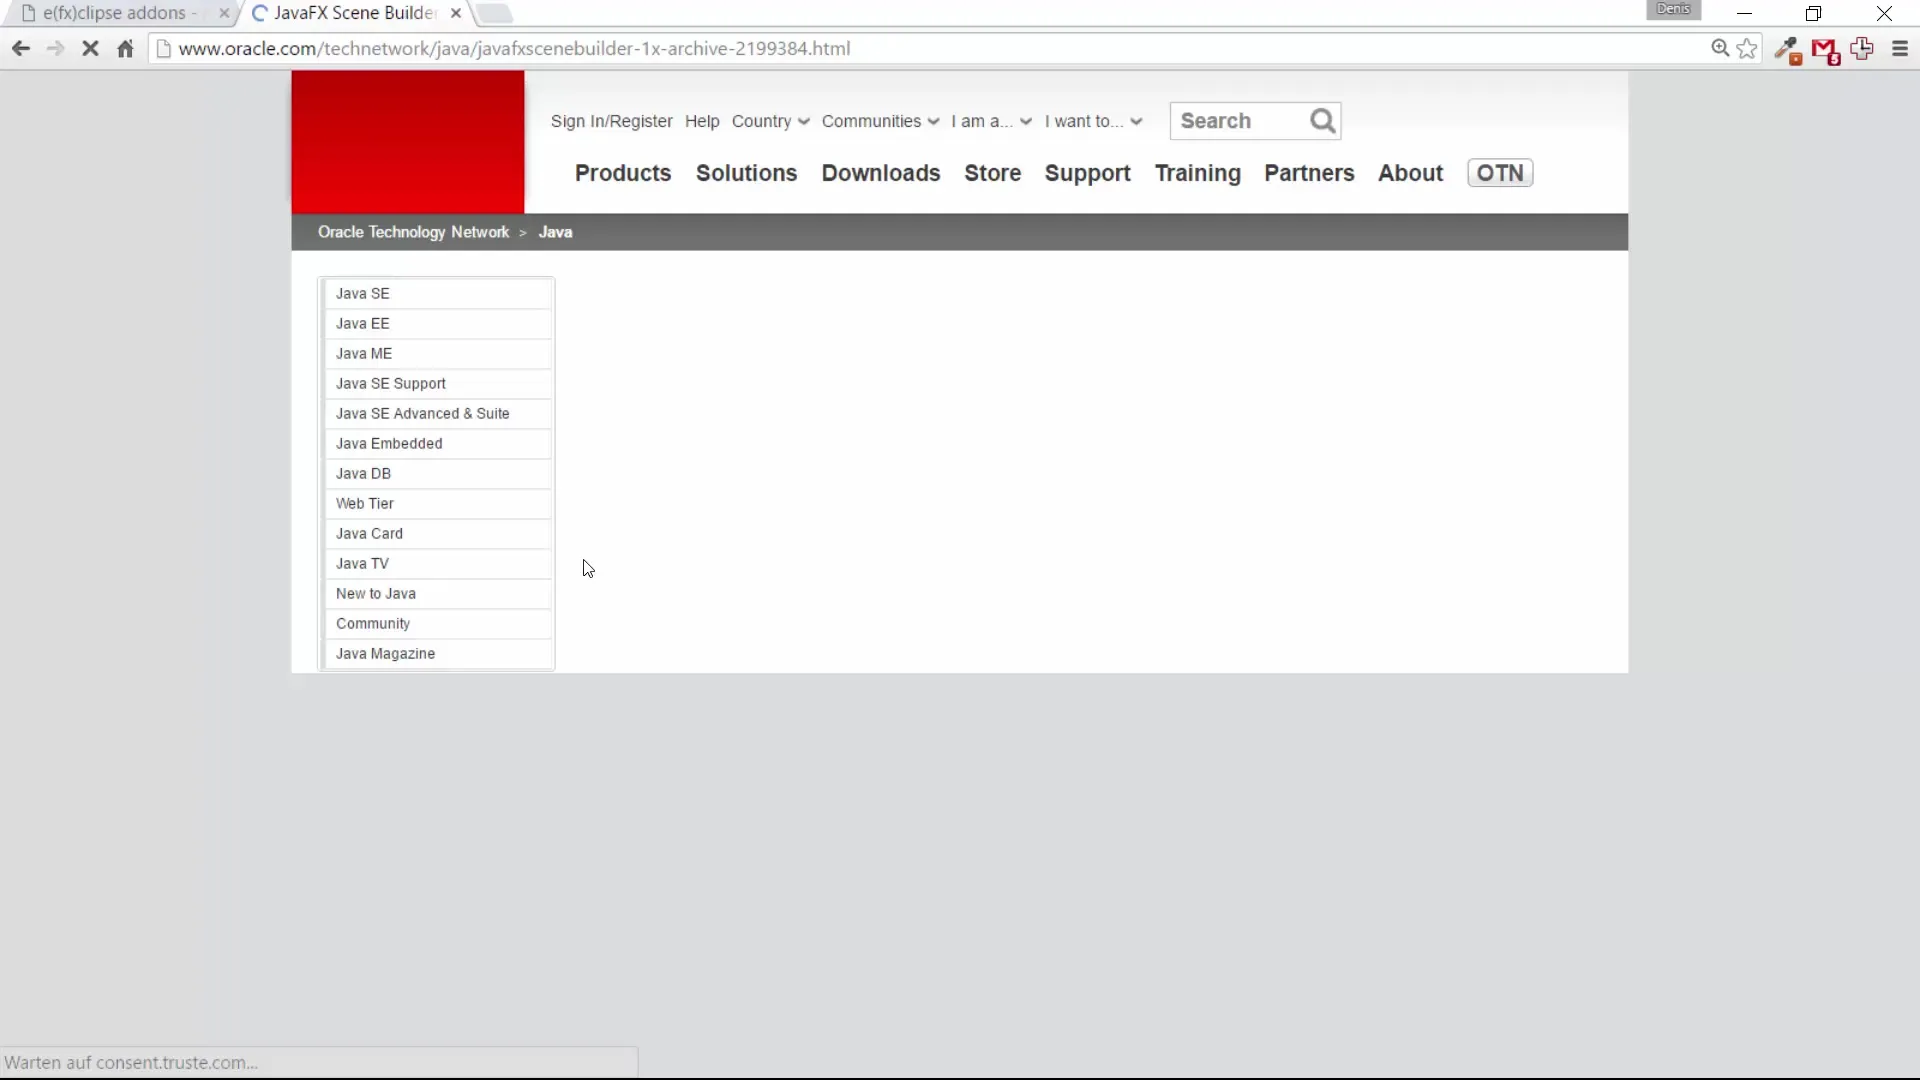
Task: Open Web Tier in the sidebar
Action: tap(438, 504)
